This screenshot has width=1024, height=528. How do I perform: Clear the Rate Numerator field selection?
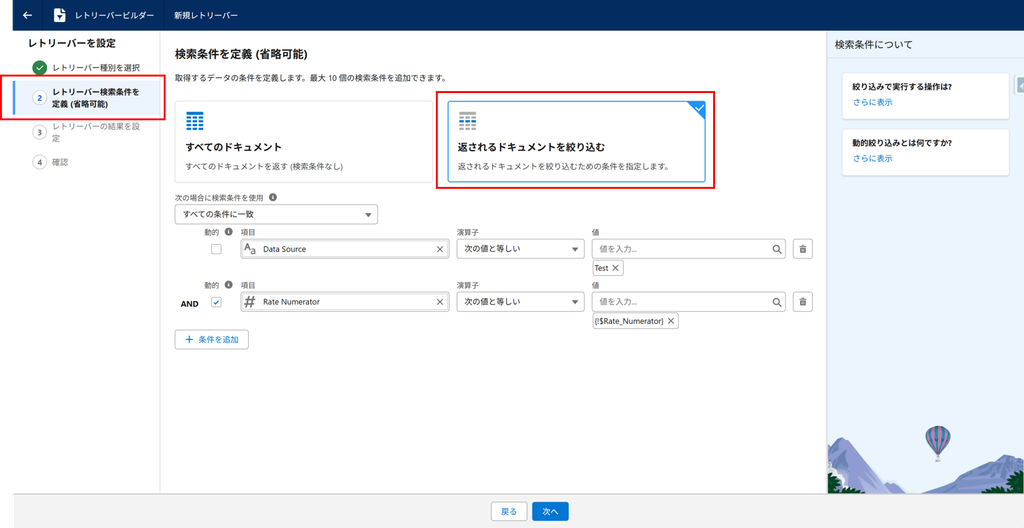[440, 302]
